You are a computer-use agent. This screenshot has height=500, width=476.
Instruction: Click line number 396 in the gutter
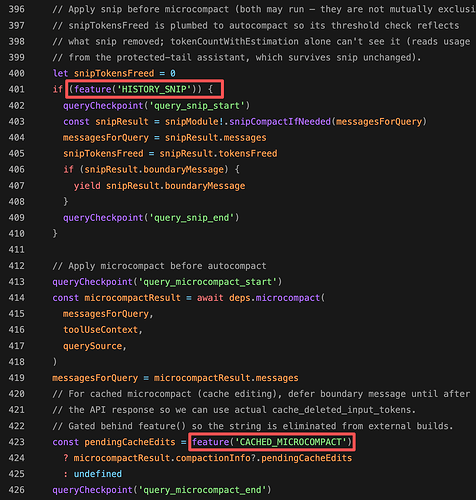click(x=16, y=9)
